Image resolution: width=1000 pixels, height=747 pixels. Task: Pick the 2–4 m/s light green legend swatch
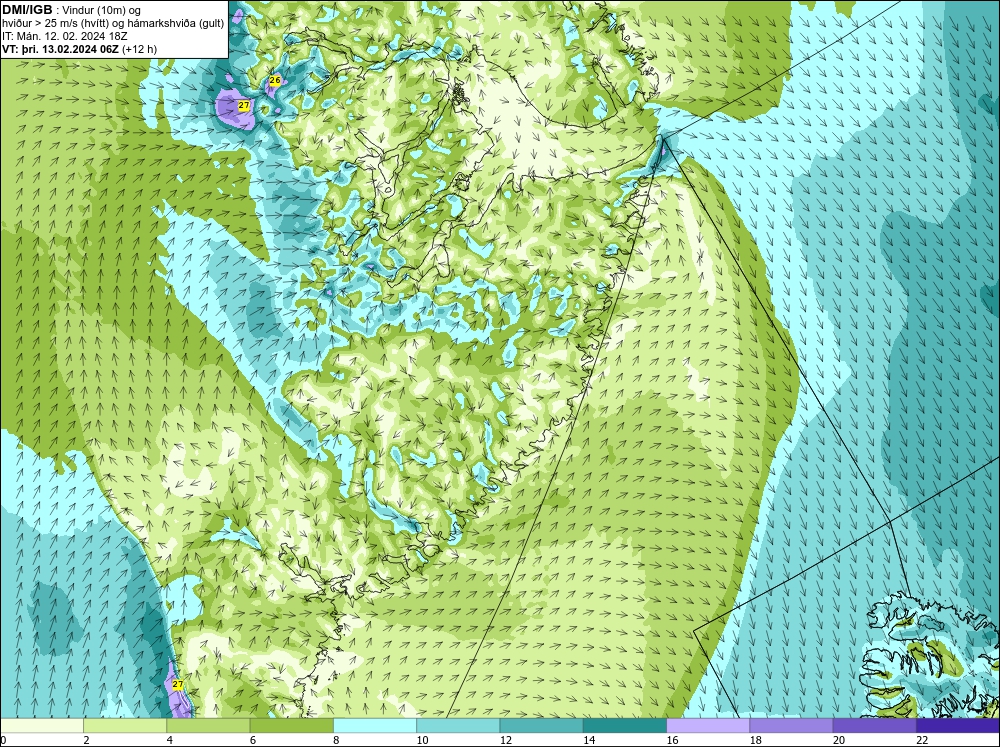pos(125,726)
